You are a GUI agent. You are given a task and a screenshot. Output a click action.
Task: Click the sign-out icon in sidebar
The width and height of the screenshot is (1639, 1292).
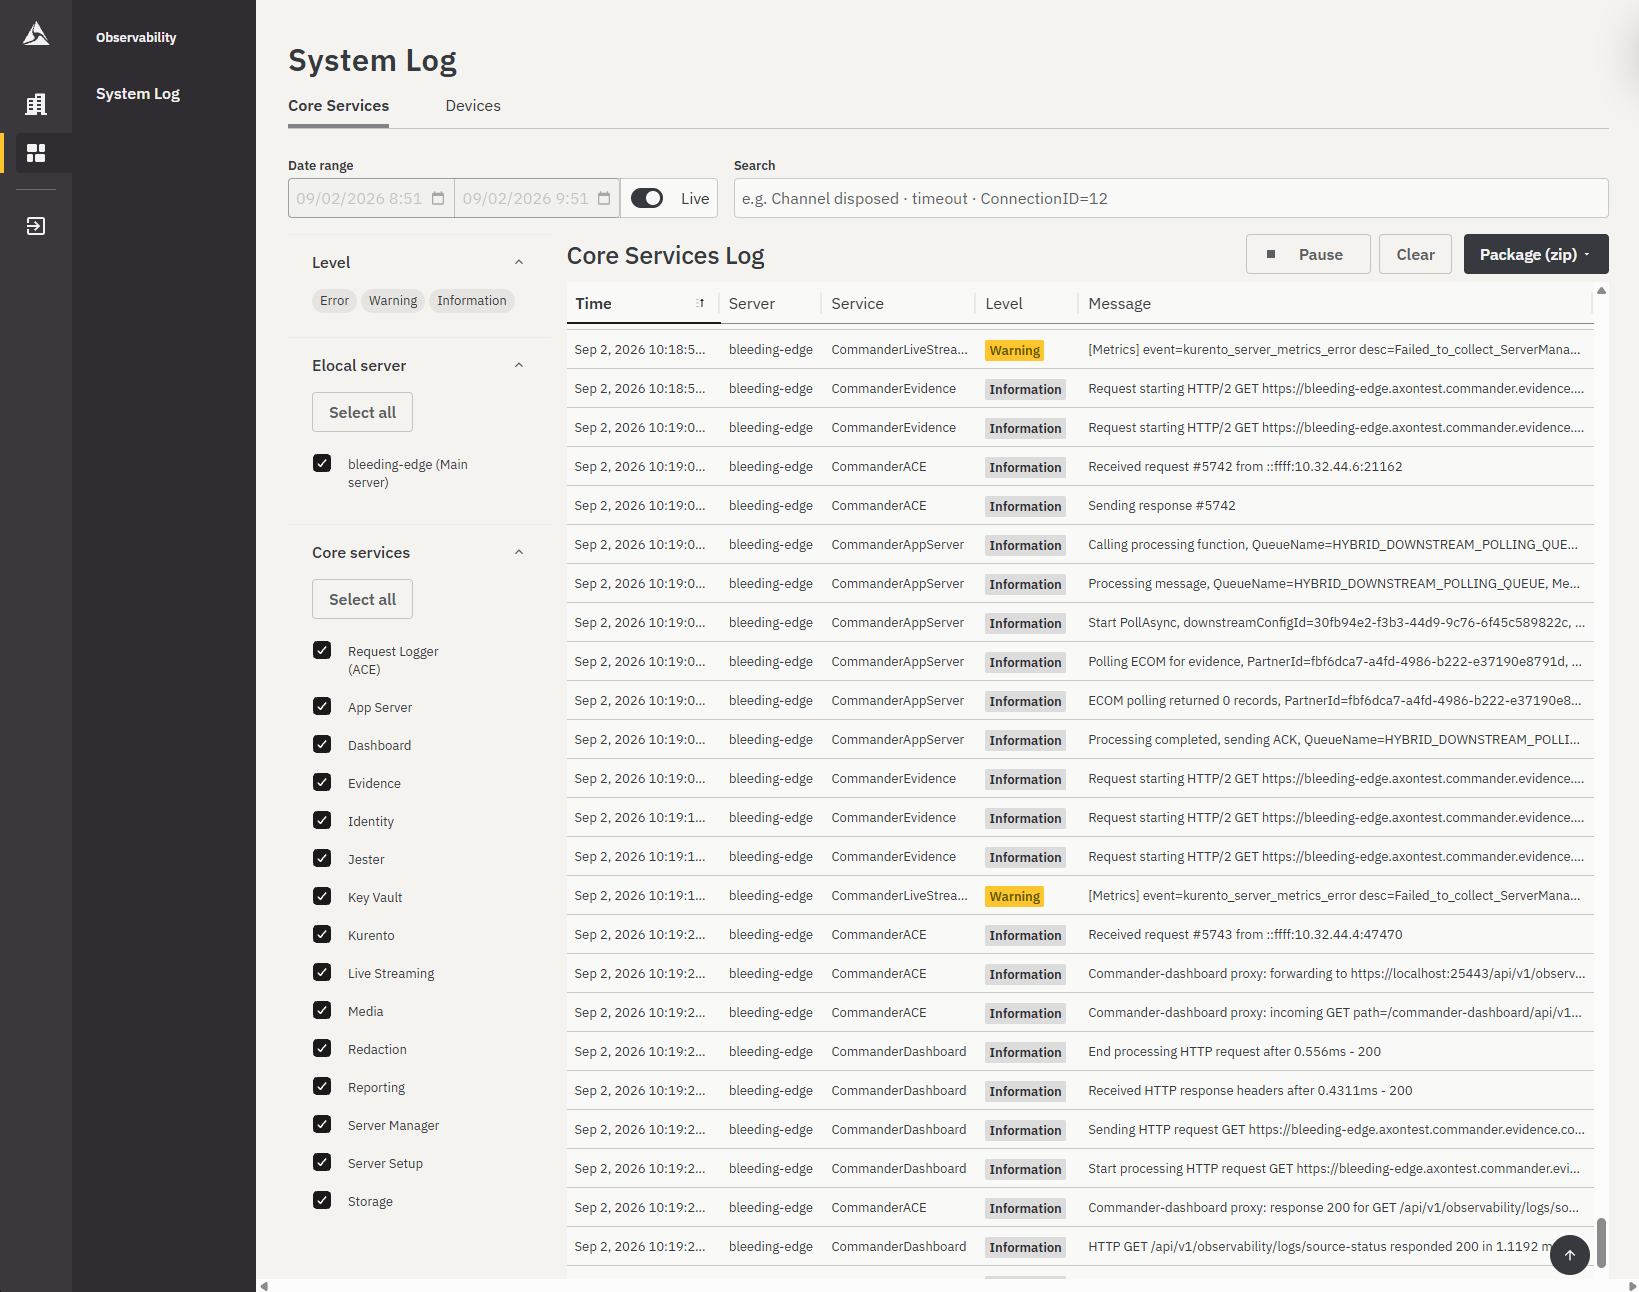click(36, 226)
